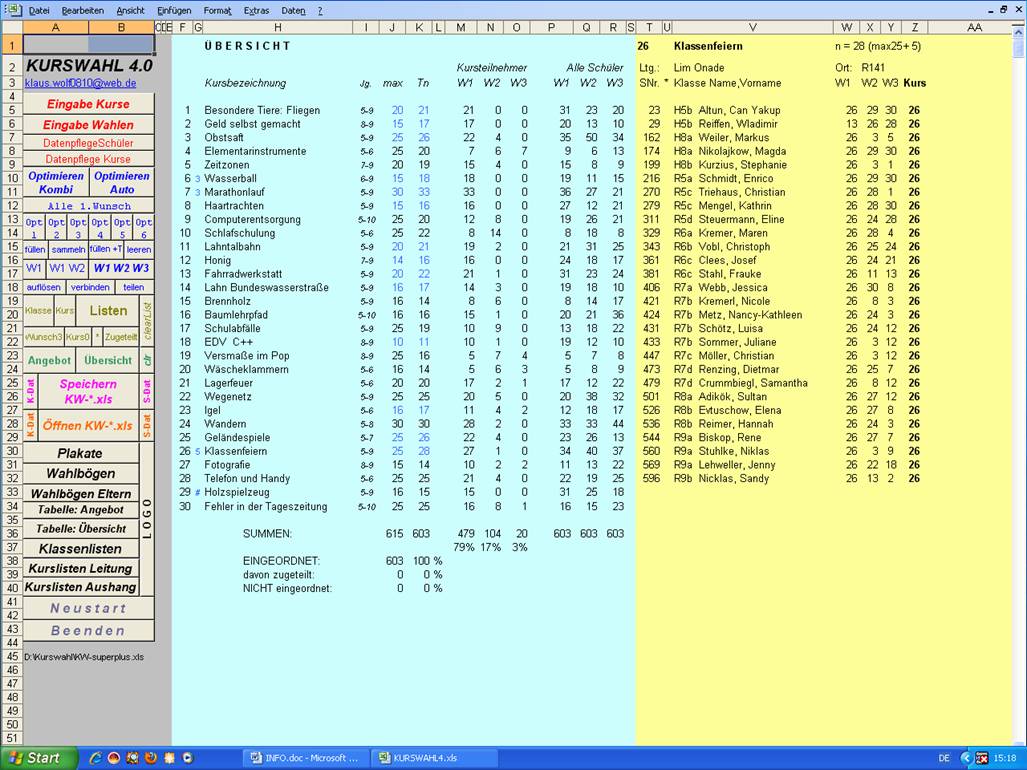Click the Opt 3 optimization button
1027x770 pixels.
click(x=78, y=228)
